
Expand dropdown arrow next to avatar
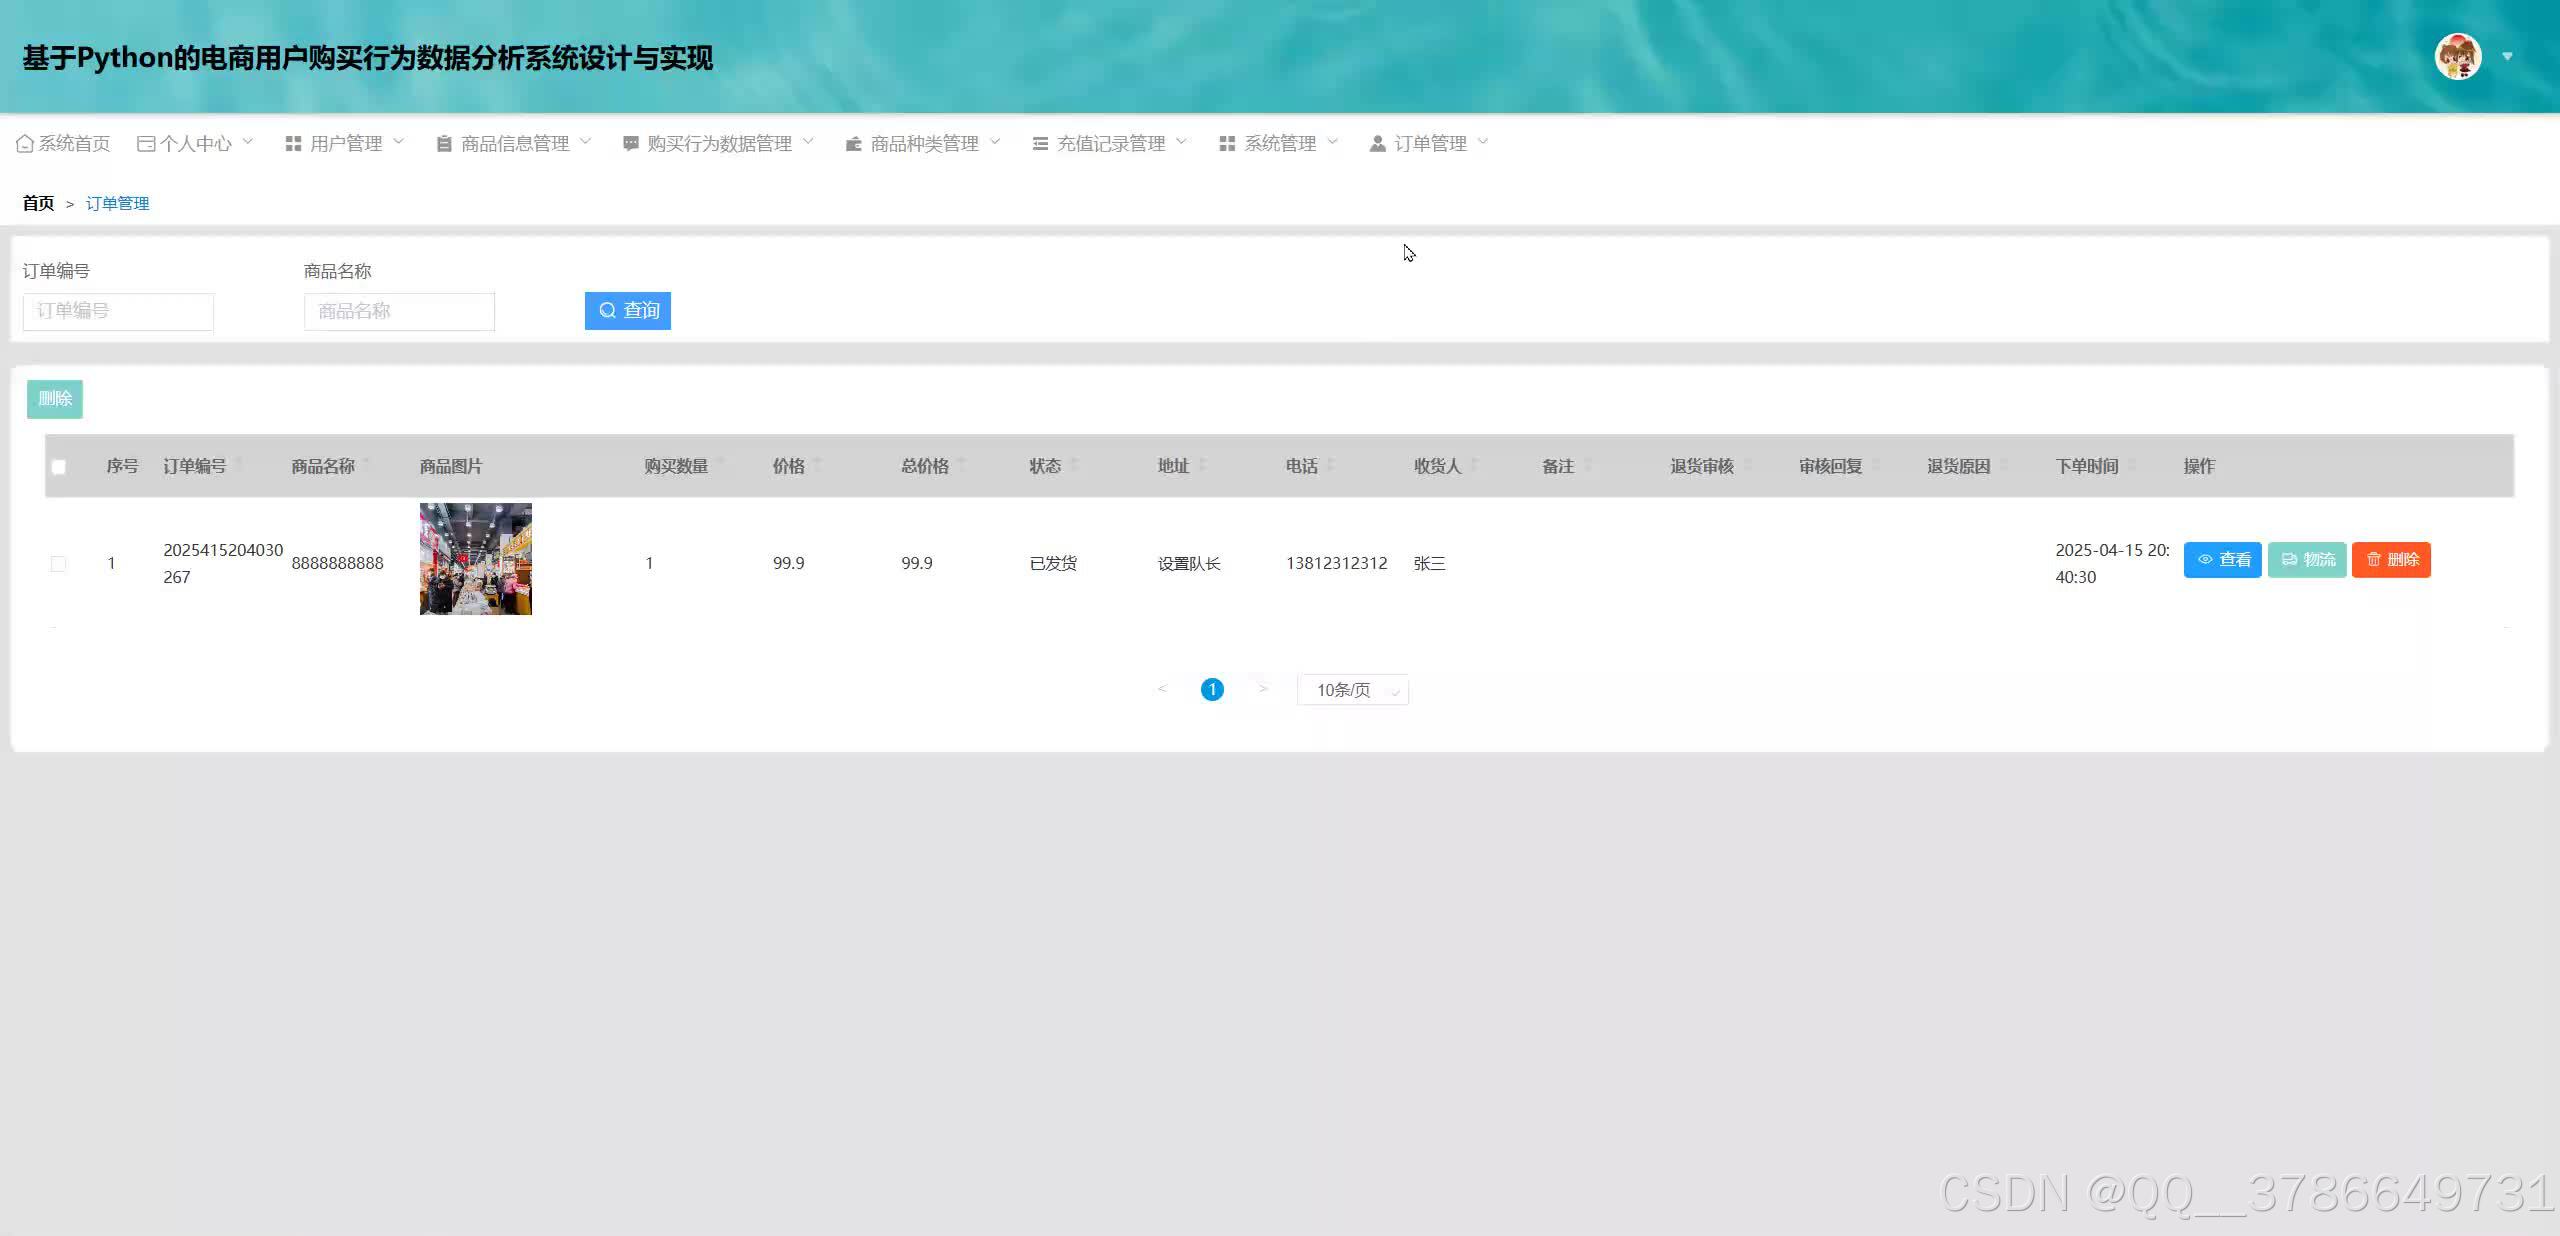point(2507,57)
